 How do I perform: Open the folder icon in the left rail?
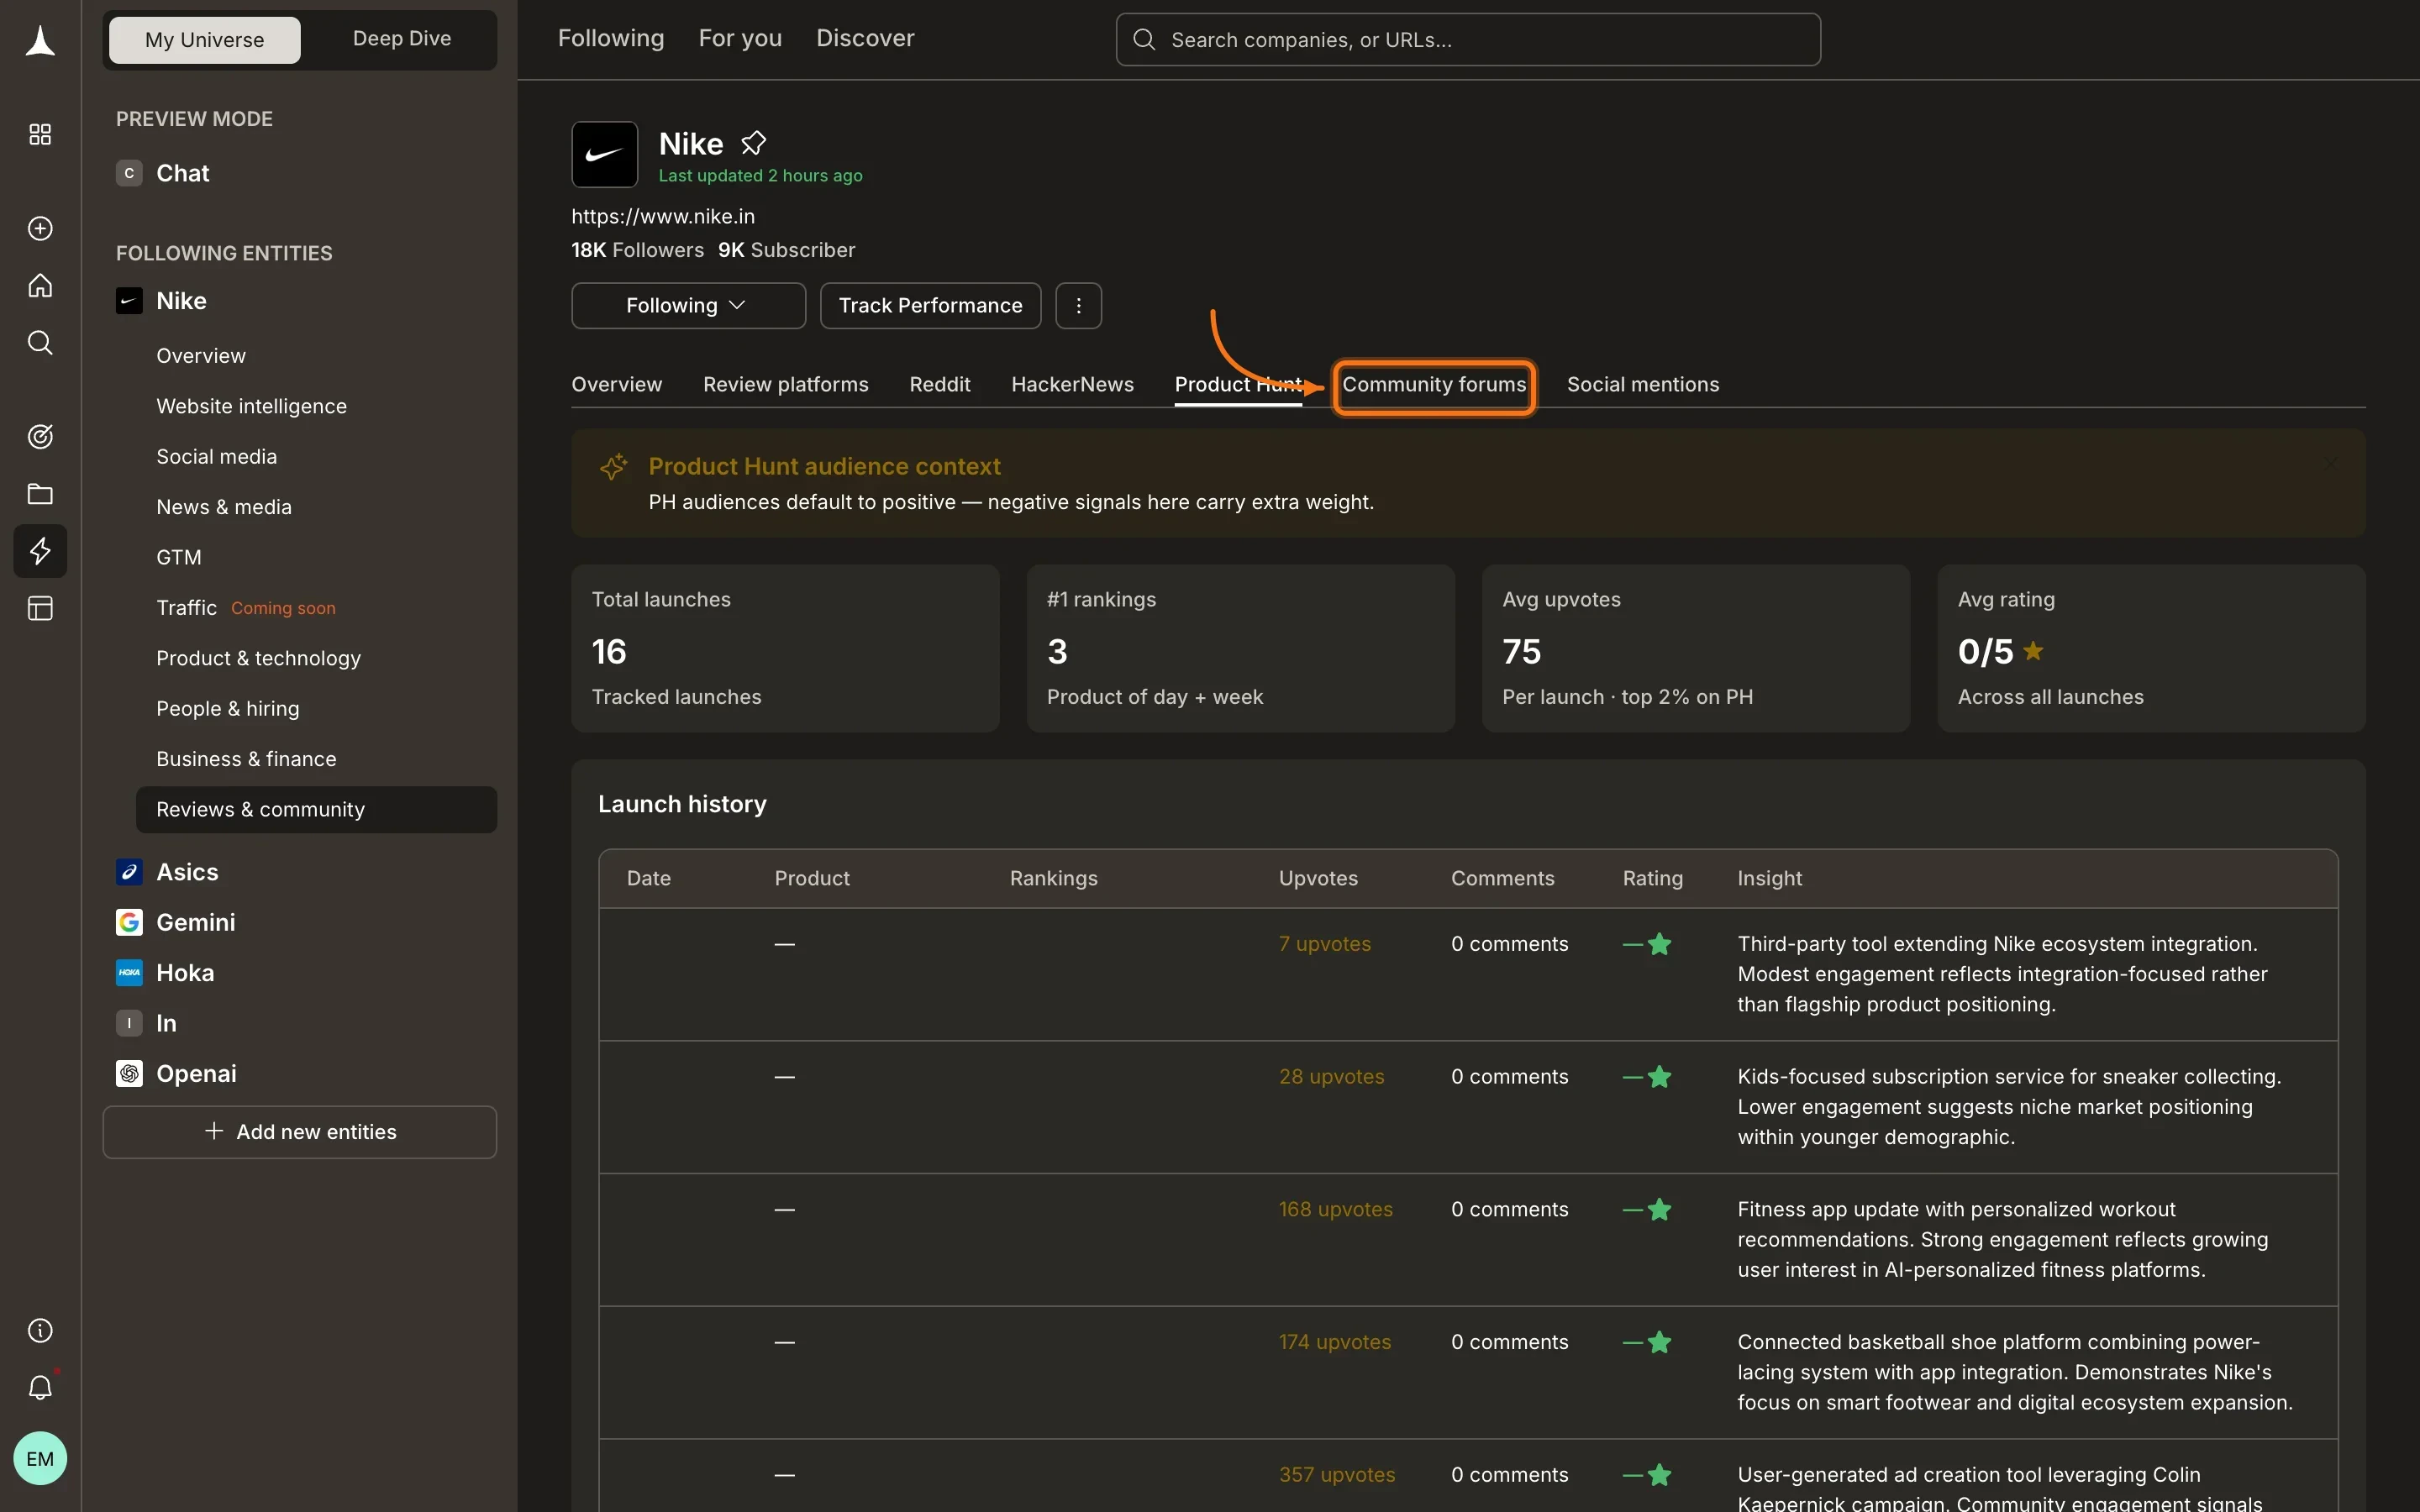(x=40, y=494)
